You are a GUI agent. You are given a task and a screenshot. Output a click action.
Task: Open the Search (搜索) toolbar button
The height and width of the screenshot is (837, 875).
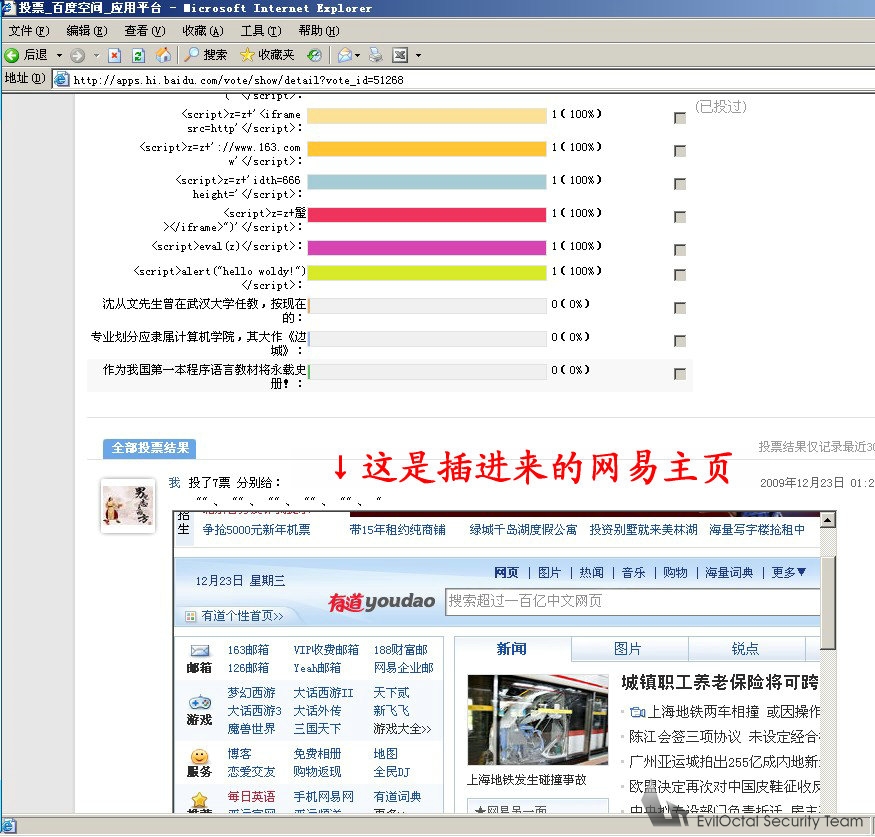[x=206, y=55]
